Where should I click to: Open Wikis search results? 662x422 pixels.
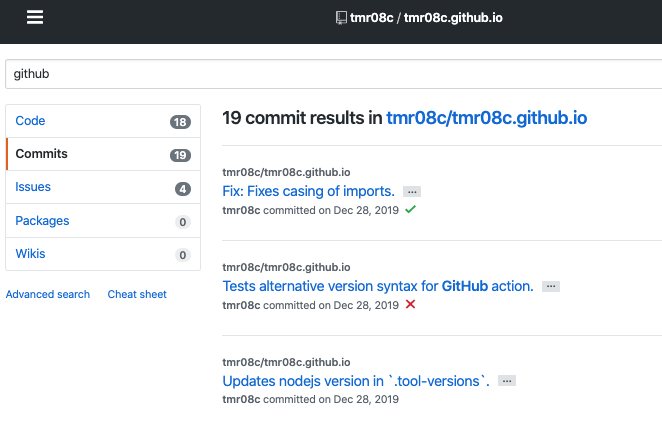pos(103,254)
